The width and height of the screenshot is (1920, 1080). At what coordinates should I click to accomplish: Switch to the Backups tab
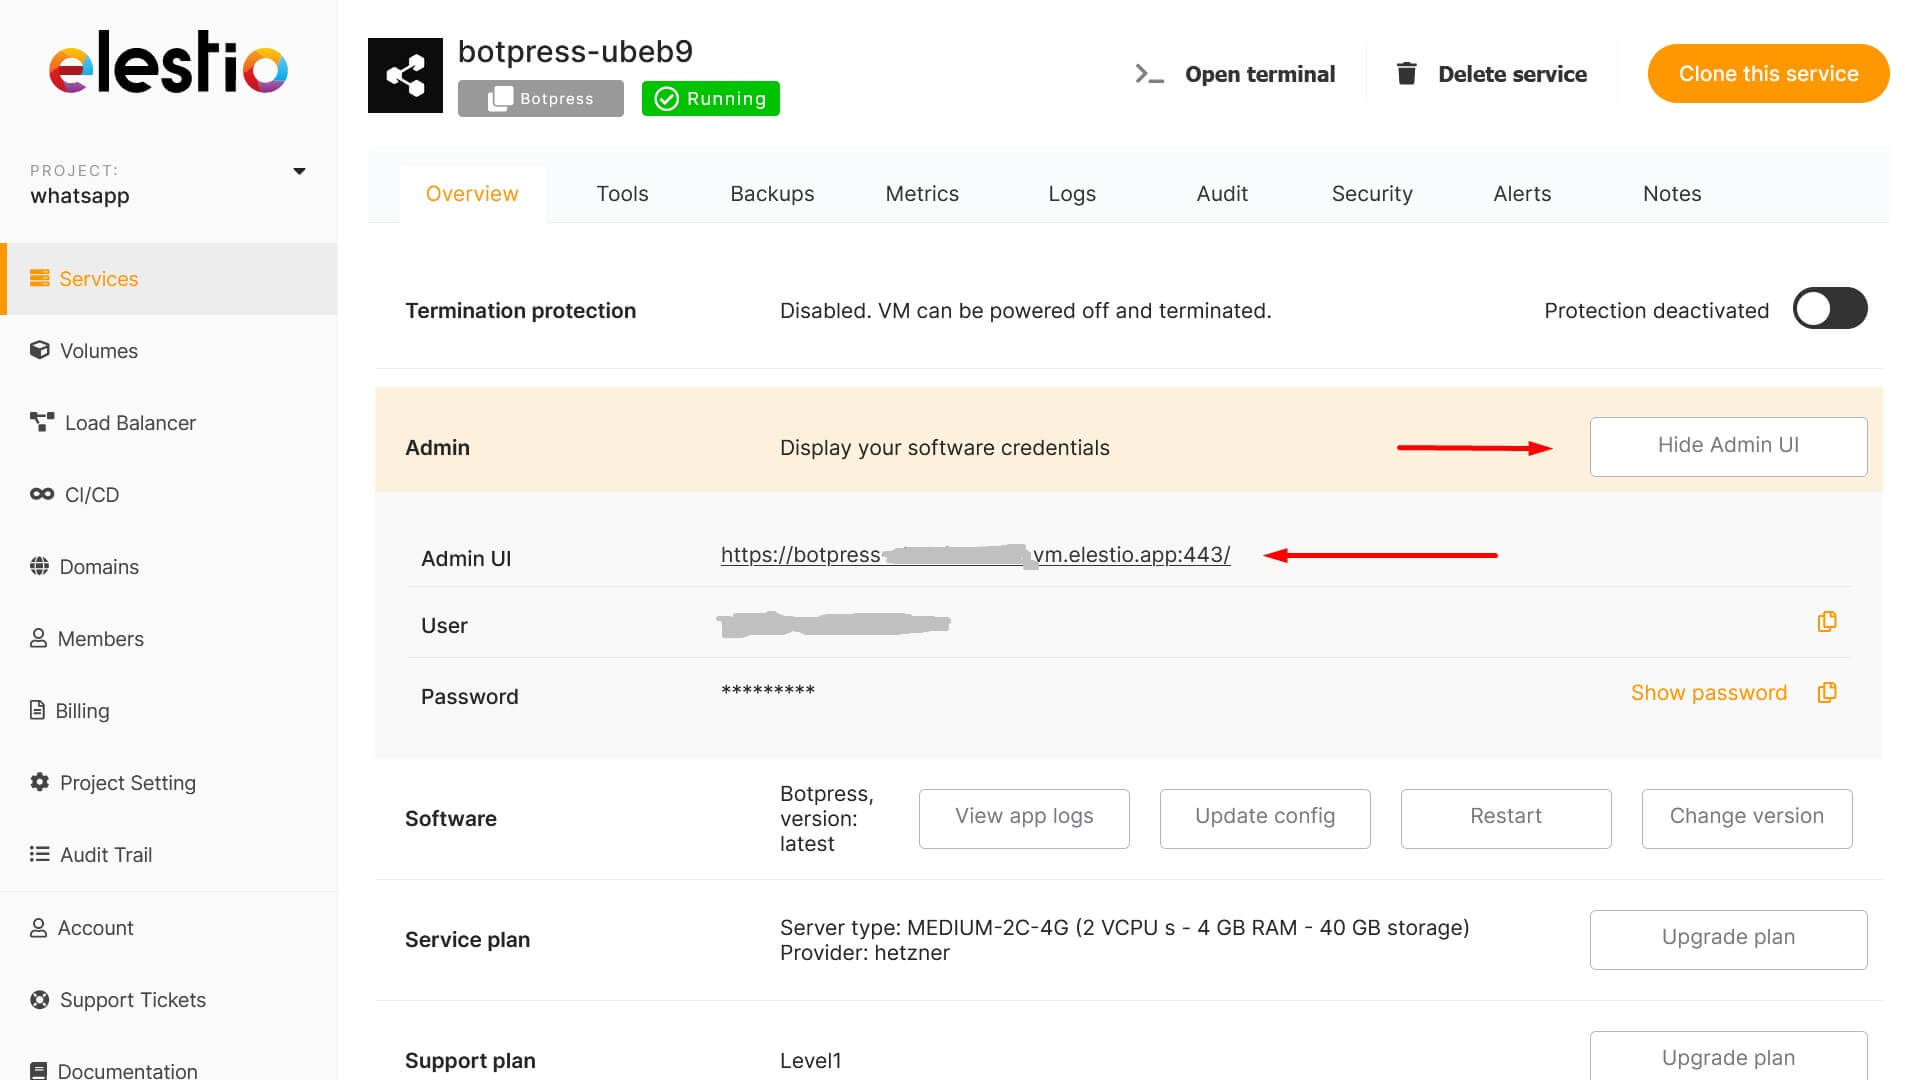pos(771,194)
